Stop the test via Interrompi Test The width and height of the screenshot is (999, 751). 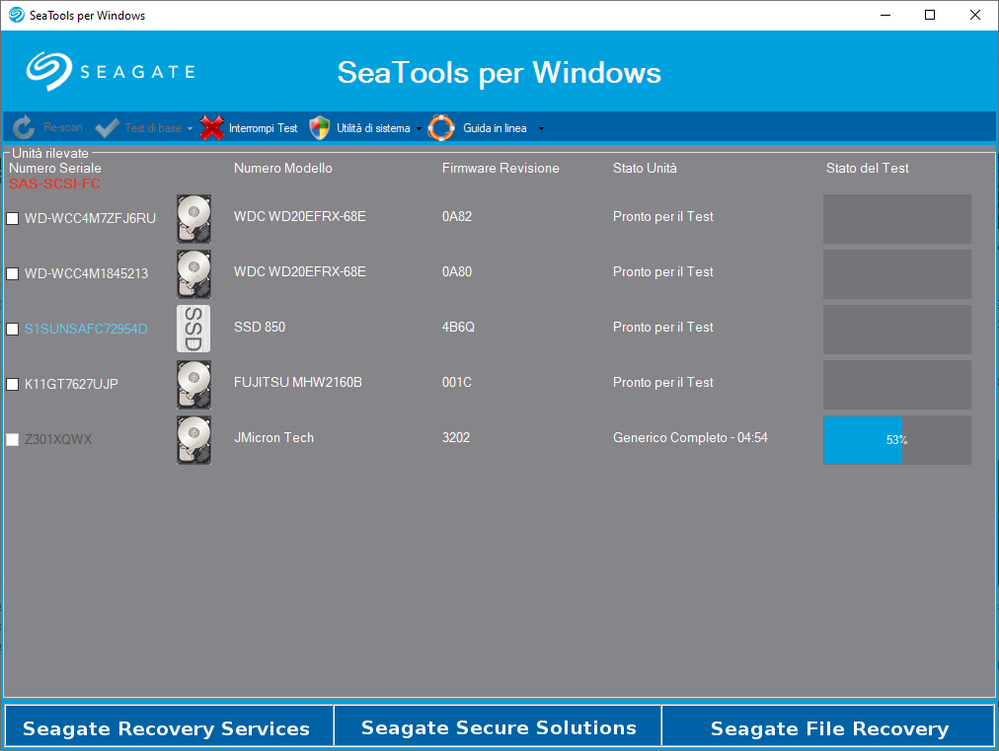(248, 127)
